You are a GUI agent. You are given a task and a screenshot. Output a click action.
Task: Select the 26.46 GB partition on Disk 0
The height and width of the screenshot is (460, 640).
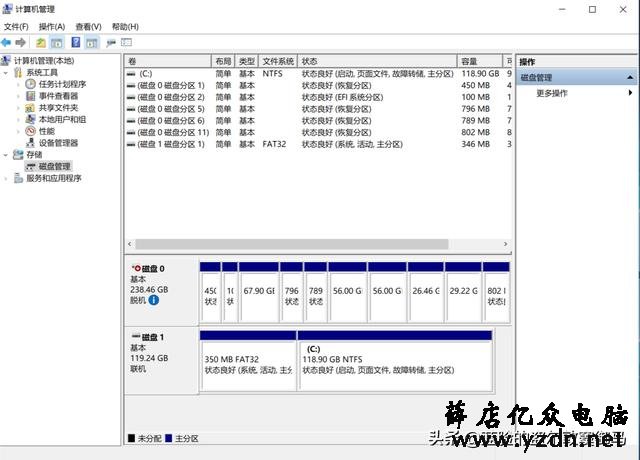[426, 292]
